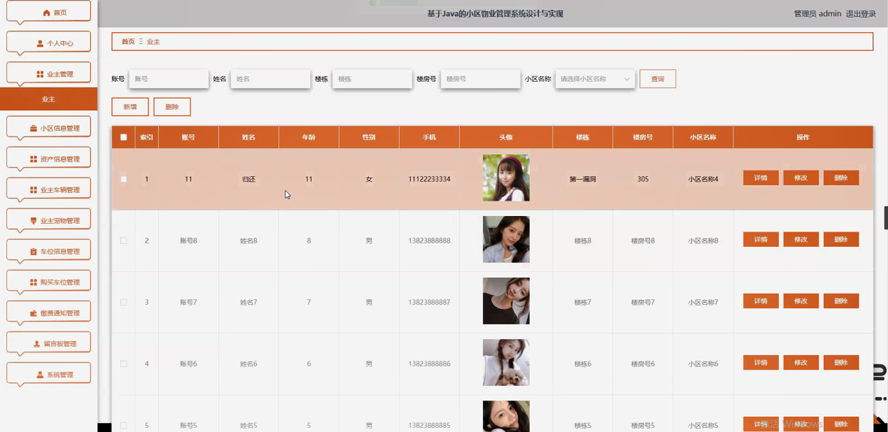Screen dimensions: 888x432
Task: Check the checkbox for row 账号7
Action: (x=123, y=302)
